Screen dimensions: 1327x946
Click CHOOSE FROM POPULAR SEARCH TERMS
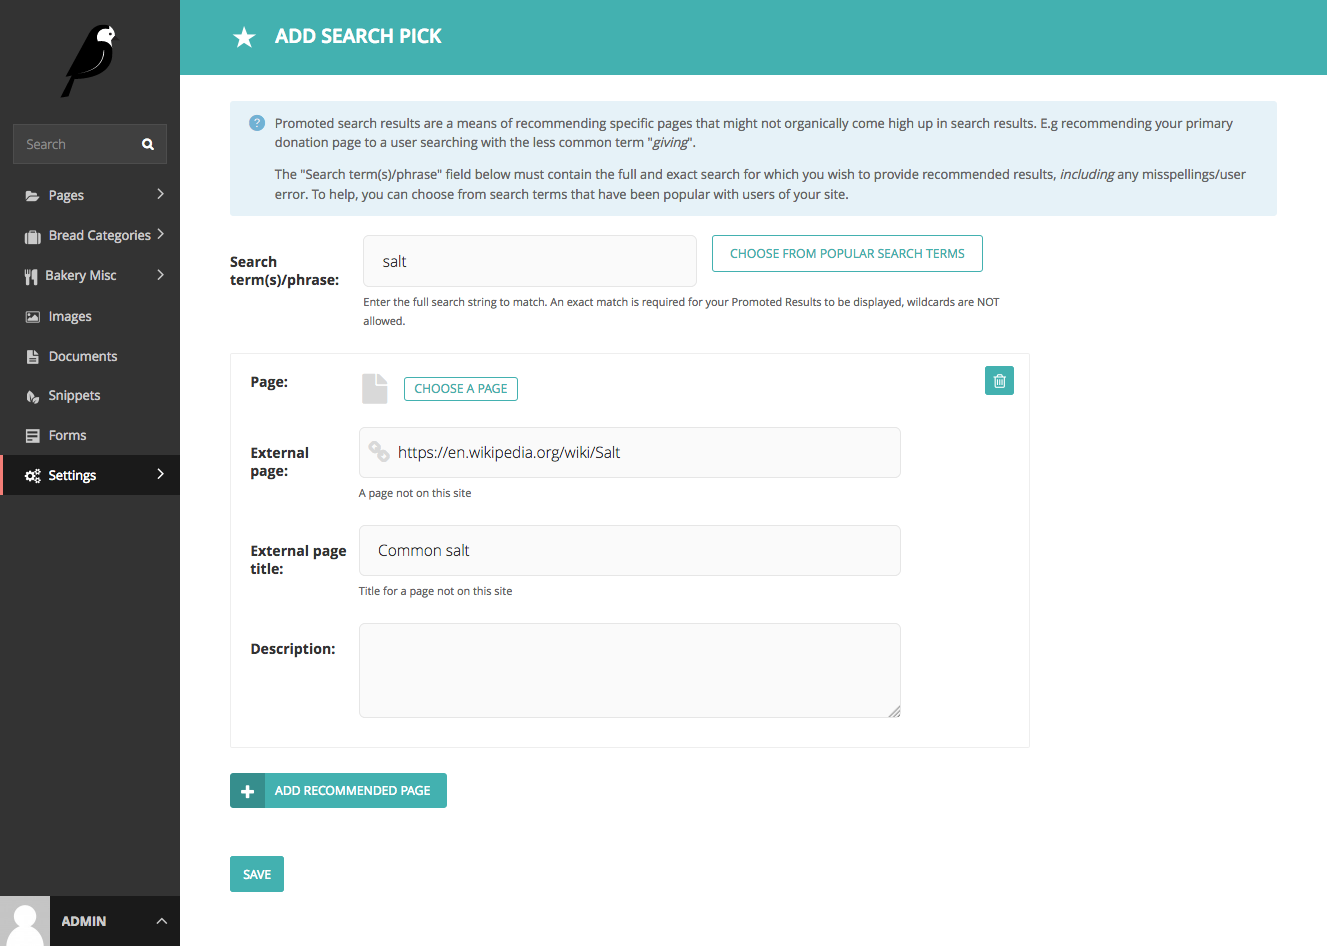(847, 253)
